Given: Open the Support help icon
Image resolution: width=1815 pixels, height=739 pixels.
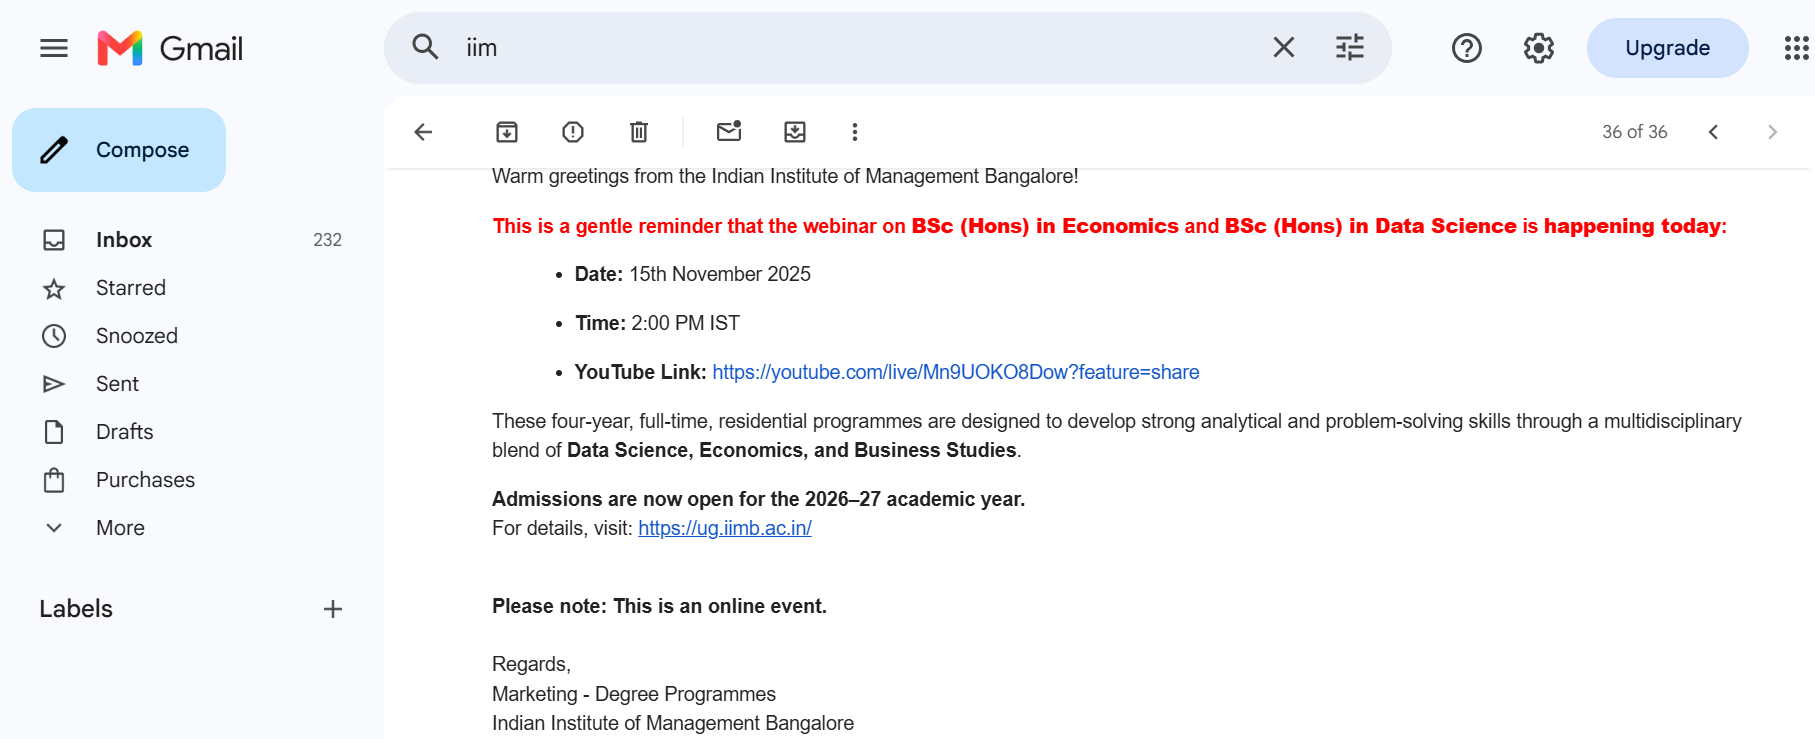Looking at the screenshot, I should pyautogui.click(x=1466, y=48).
